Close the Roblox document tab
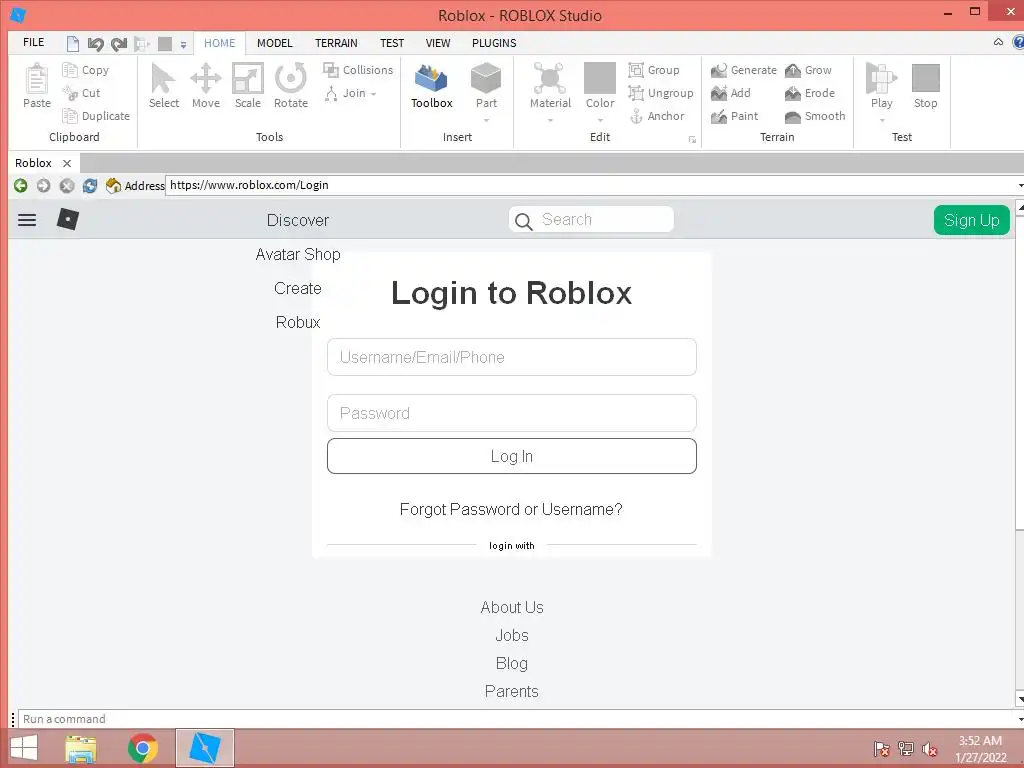This screenshot has height=768, width=1024. tap(67, 163)
